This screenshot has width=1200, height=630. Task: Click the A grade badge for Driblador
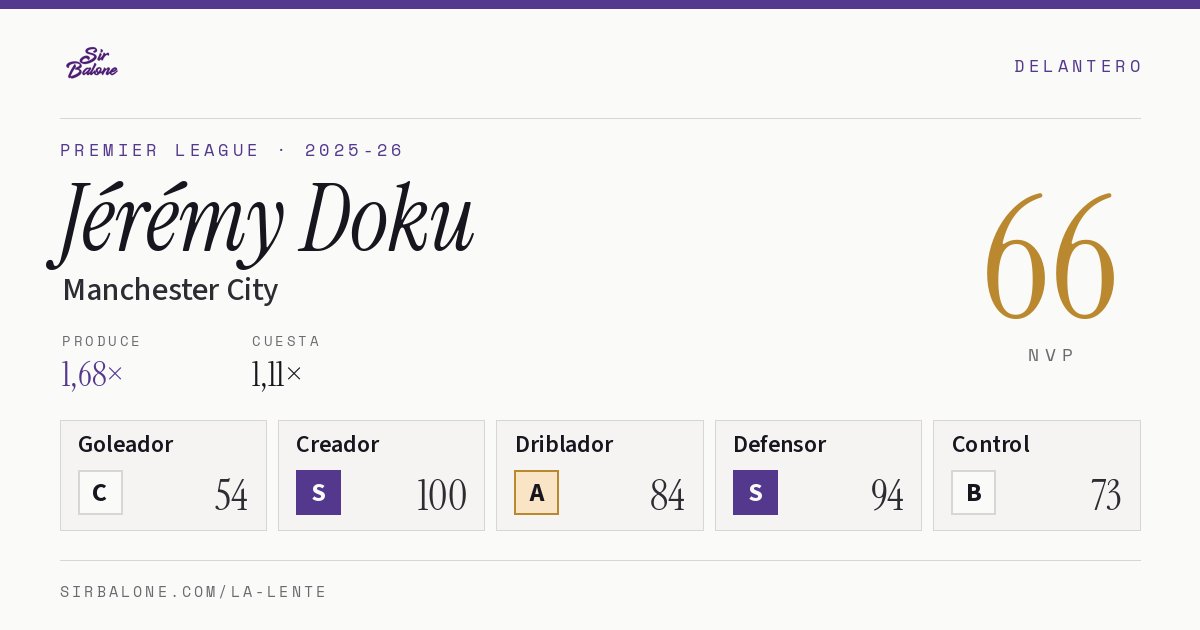pos(536,493)
